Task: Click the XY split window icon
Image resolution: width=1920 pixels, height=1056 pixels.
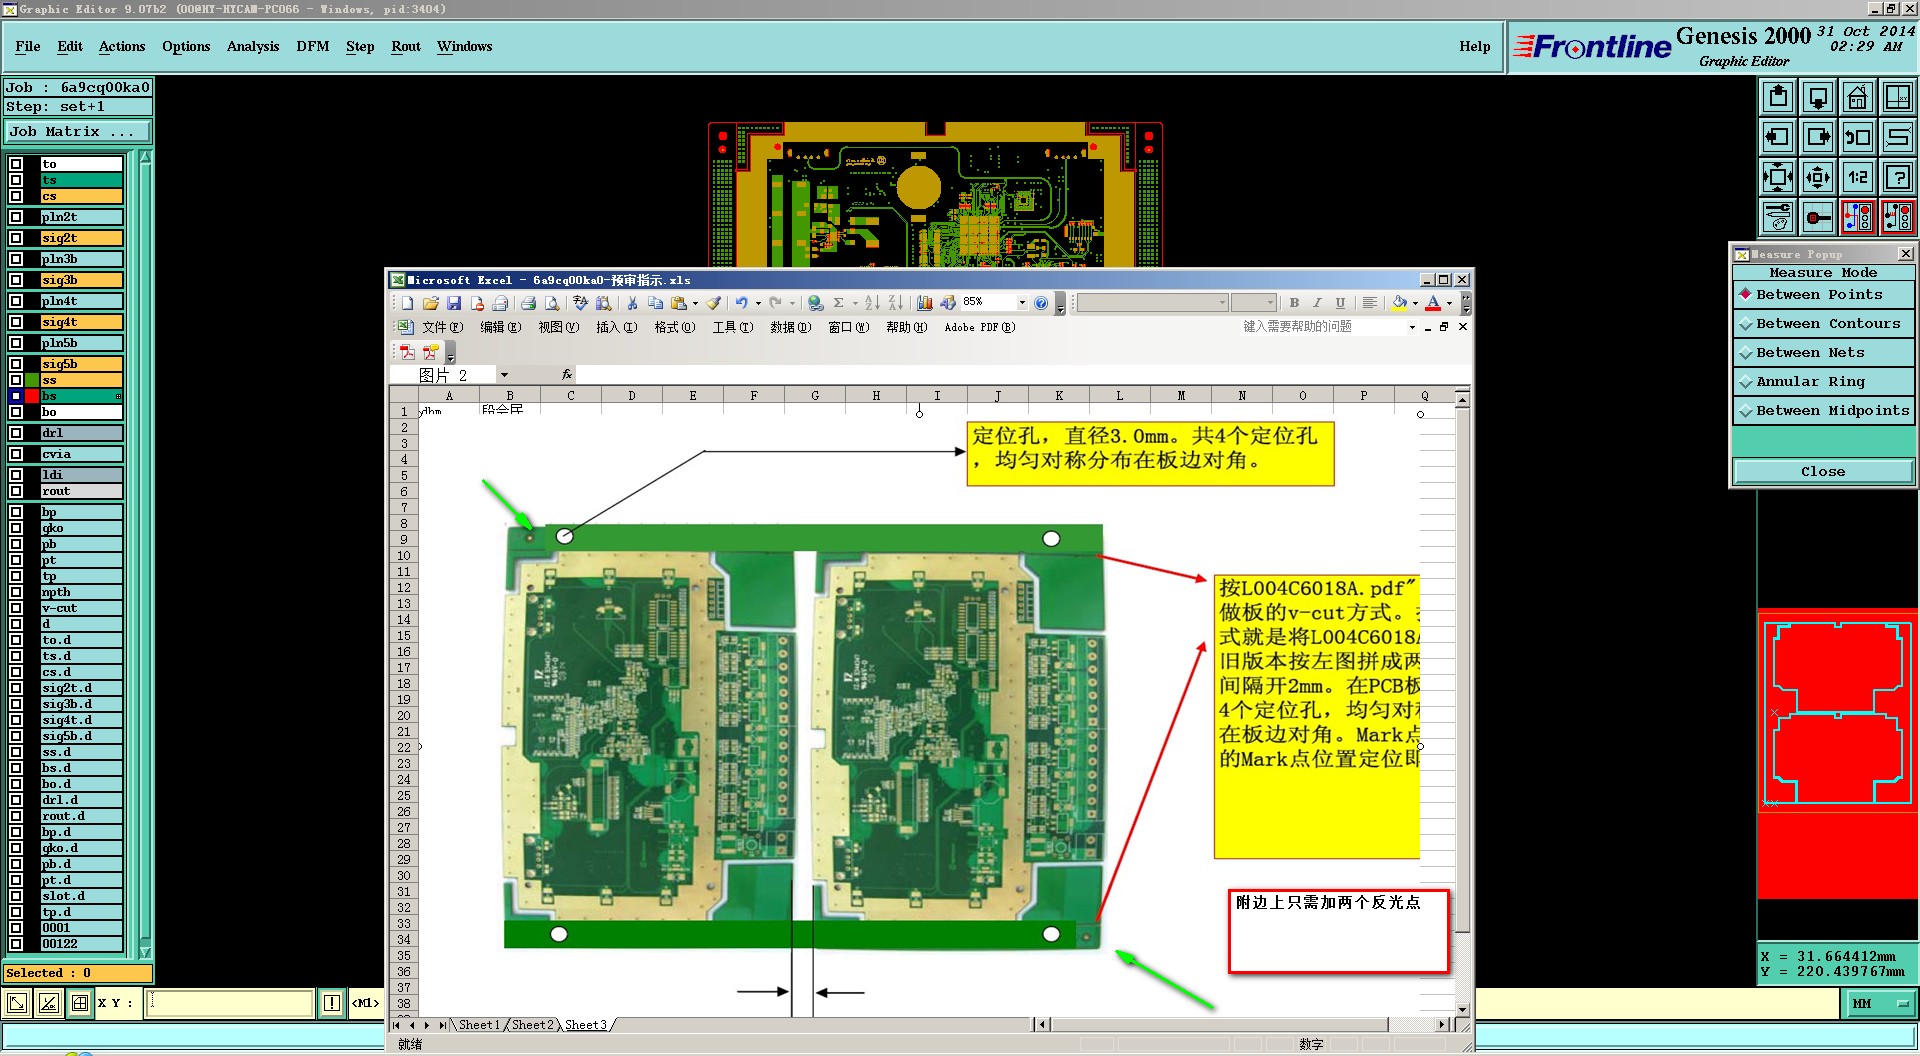Action: click(x=1898, y=97)
